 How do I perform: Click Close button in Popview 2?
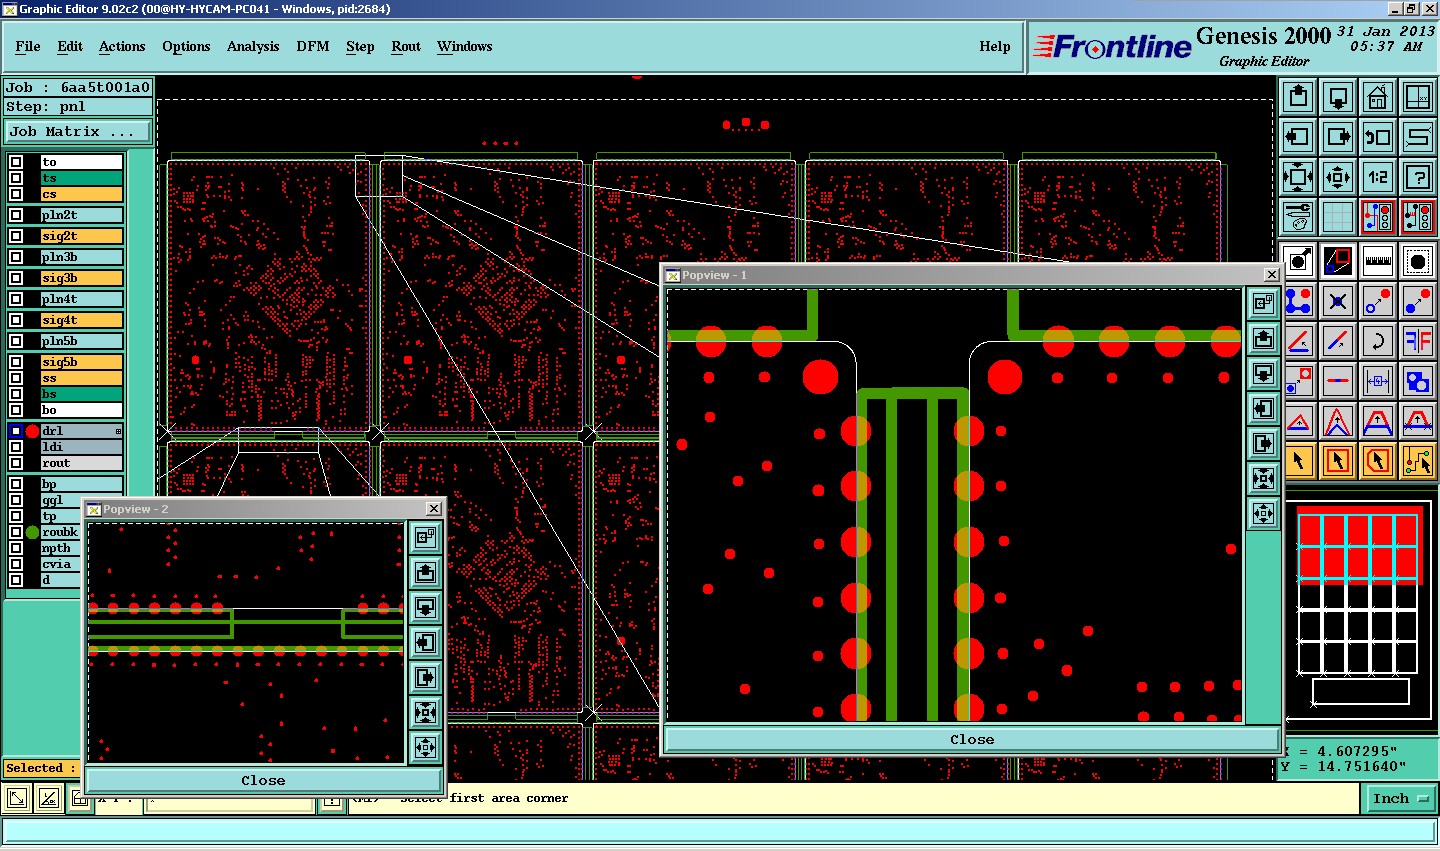263,780
